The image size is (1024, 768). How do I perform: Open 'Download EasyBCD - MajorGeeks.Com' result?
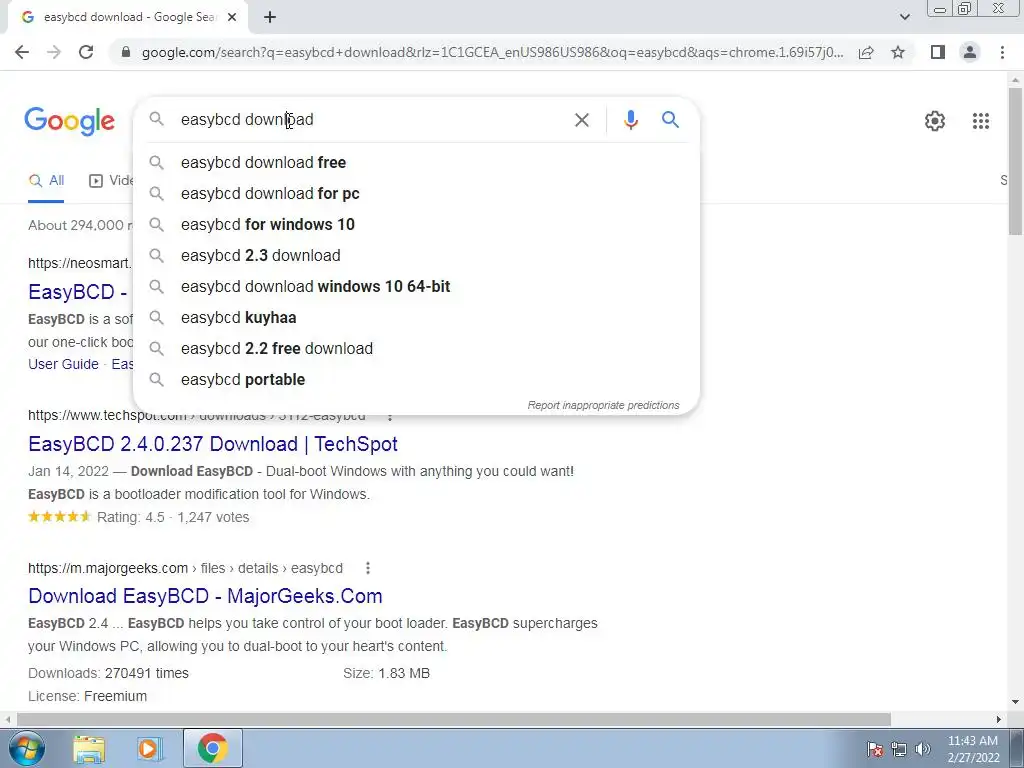coord(205,596)
